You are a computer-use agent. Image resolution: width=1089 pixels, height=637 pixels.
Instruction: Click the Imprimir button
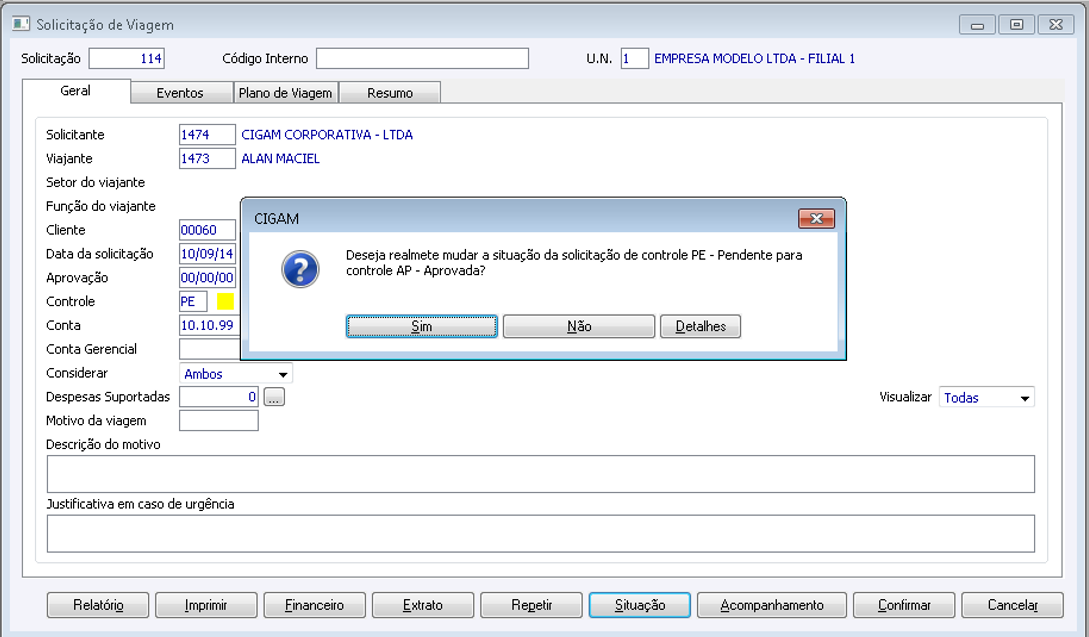click(206, 605)
